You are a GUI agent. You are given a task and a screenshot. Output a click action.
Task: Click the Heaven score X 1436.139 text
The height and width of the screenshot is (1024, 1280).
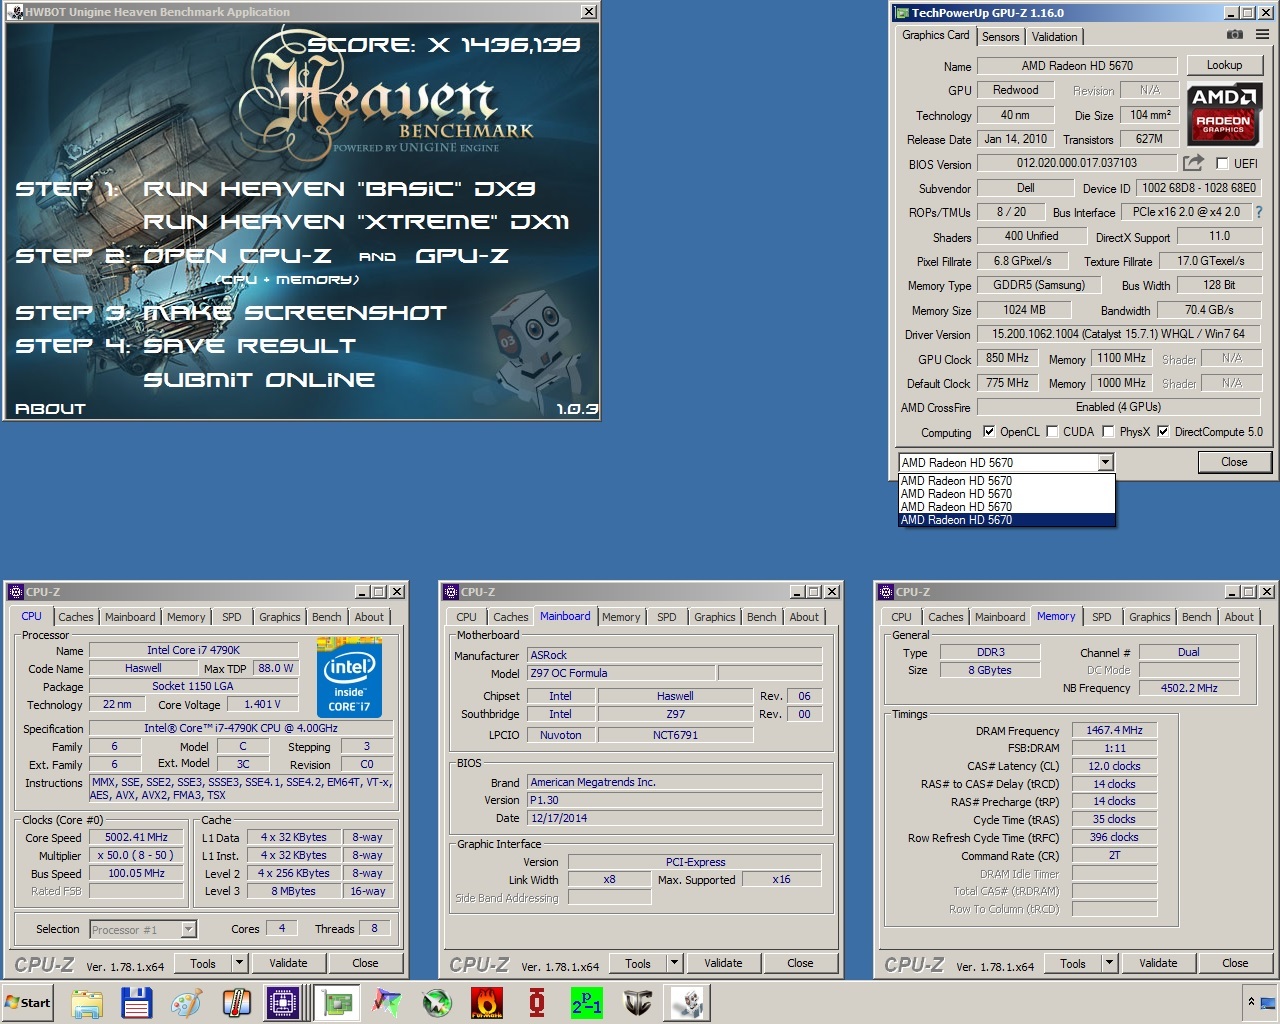click(x=444, y=45)
